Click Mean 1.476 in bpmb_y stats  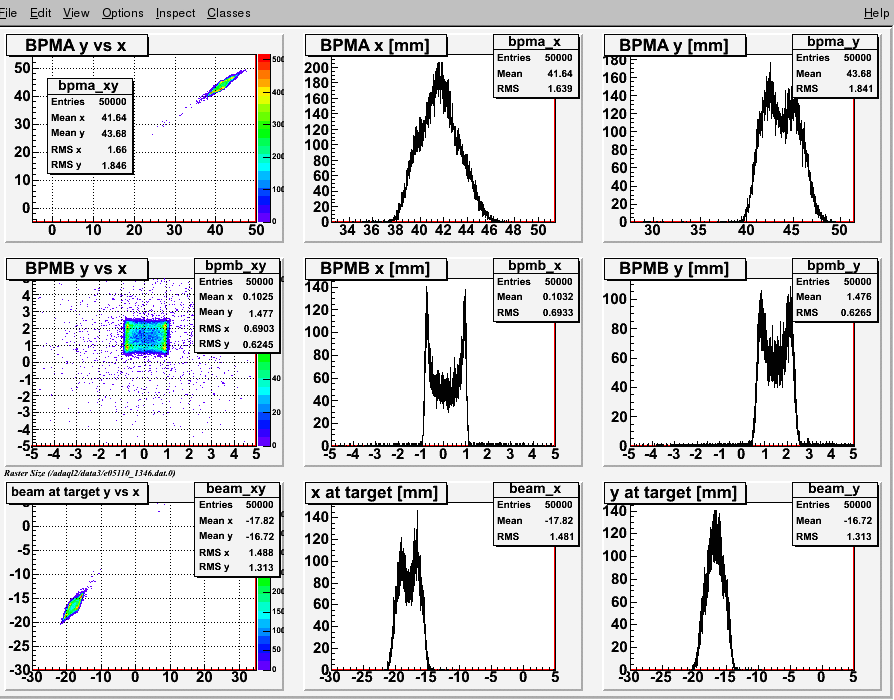pyautogui.click(x=834, y=297)
